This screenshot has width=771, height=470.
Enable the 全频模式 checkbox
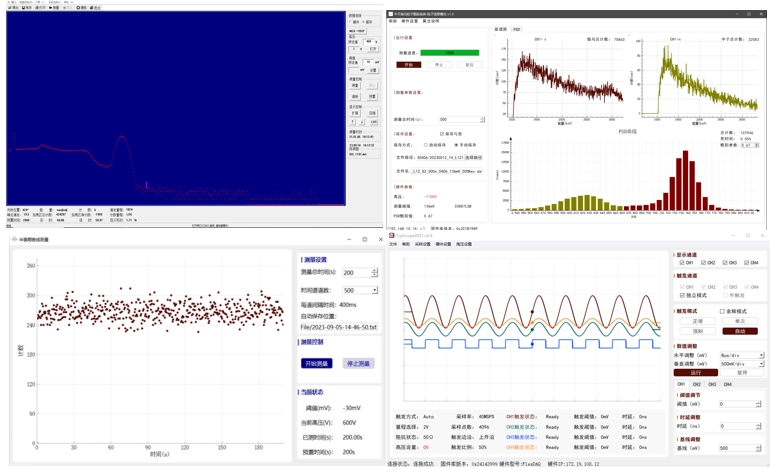(722, 311)
